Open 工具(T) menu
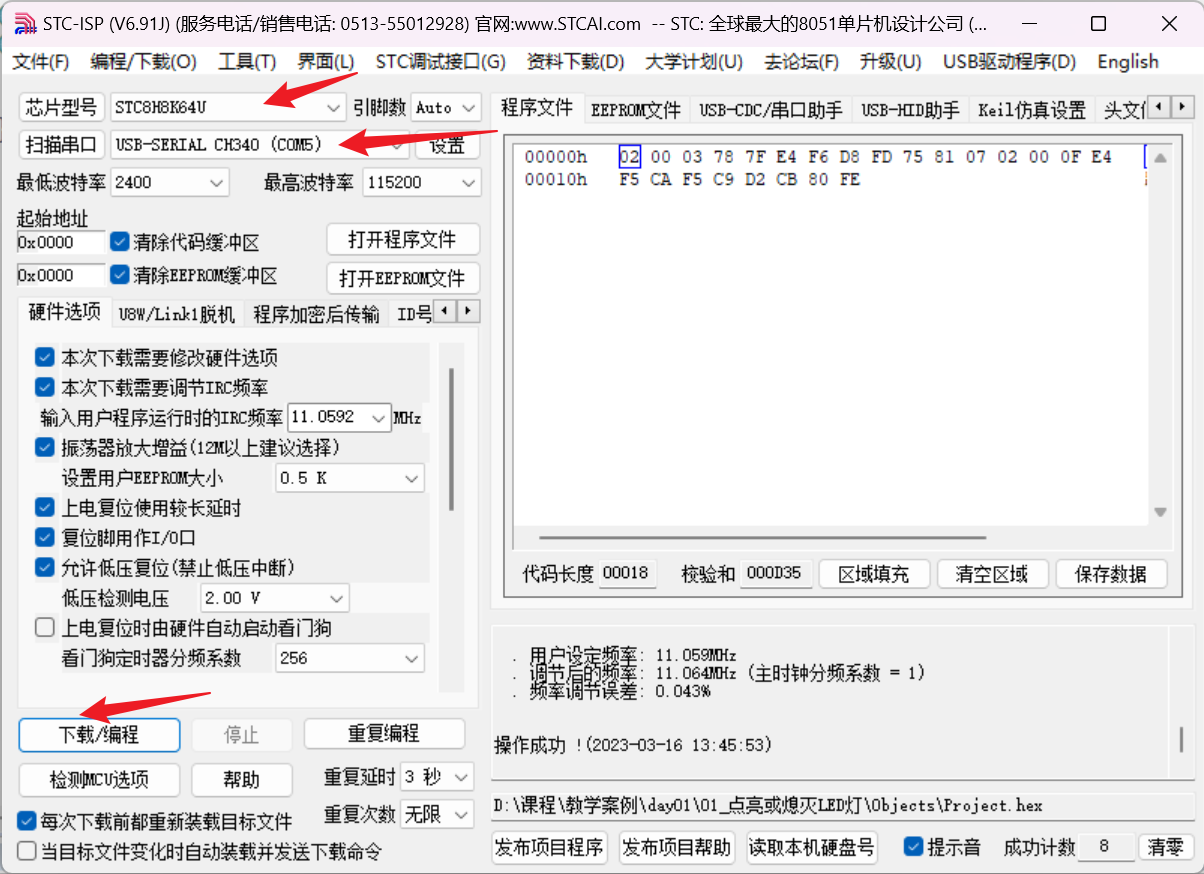The width and height of the screenshot is (1204, 874). (247, 62)
